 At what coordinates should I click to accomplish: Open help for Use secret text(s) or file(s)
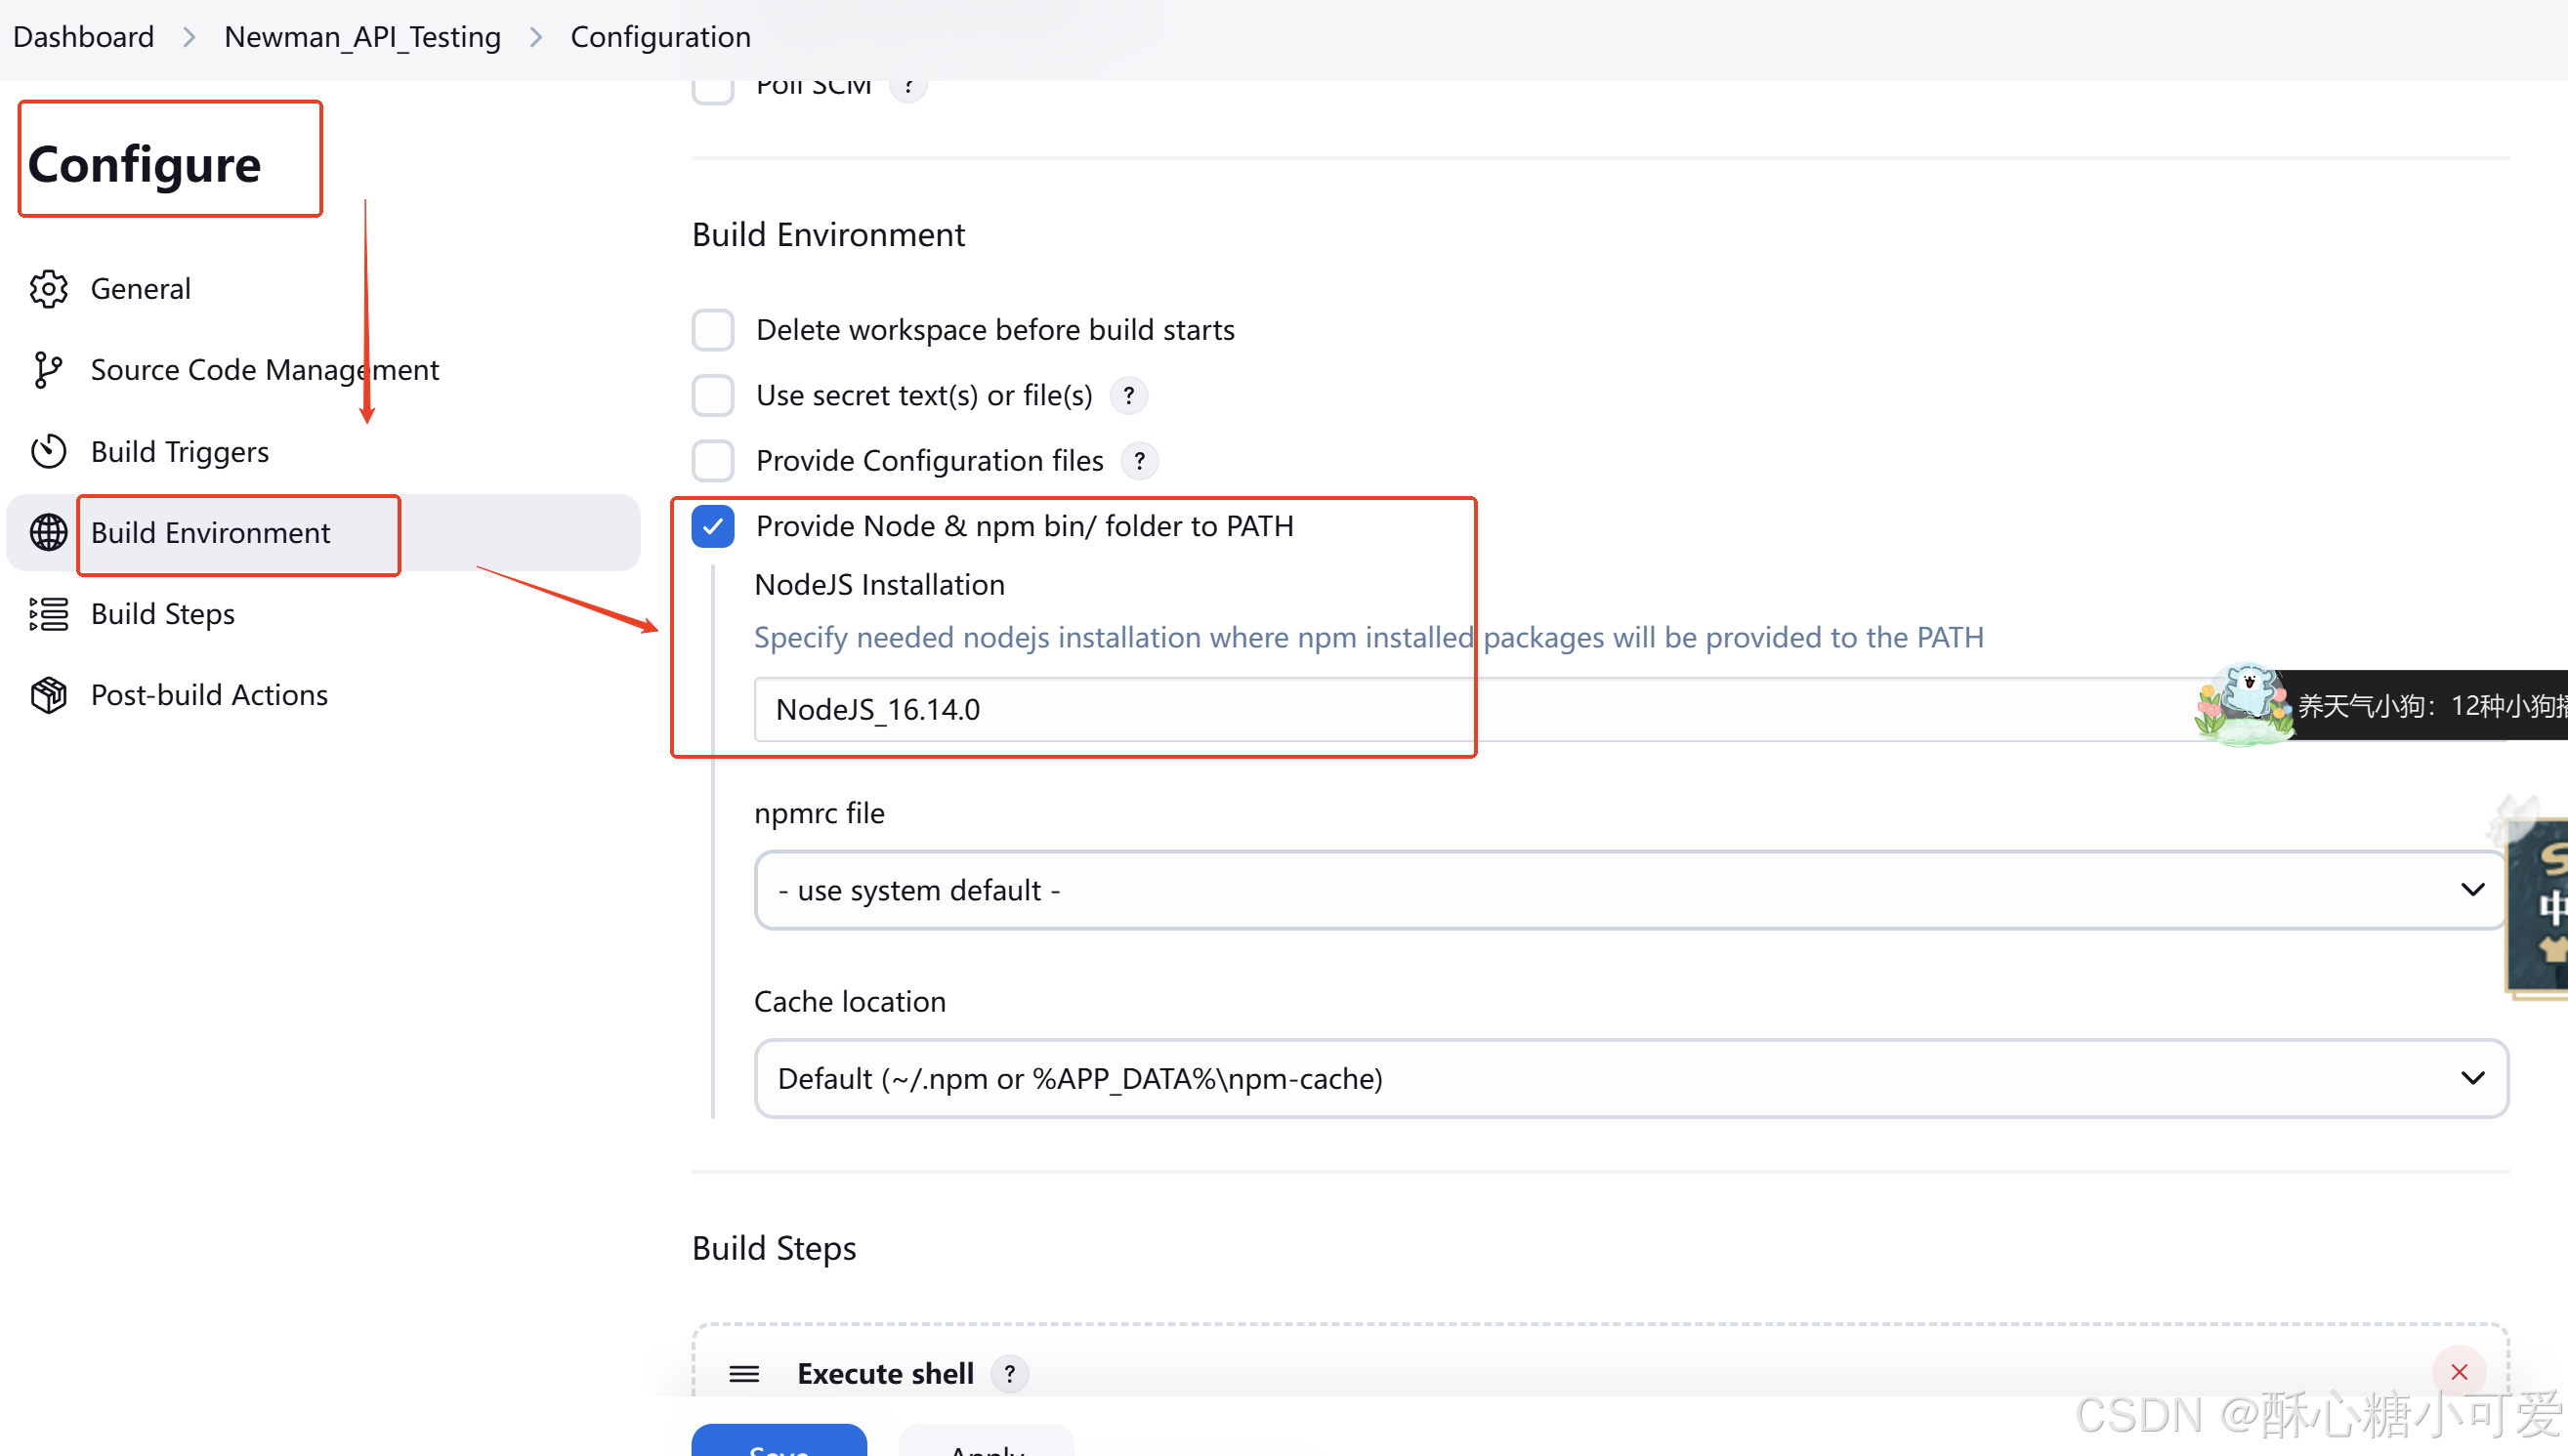(x=1128, y=395)
